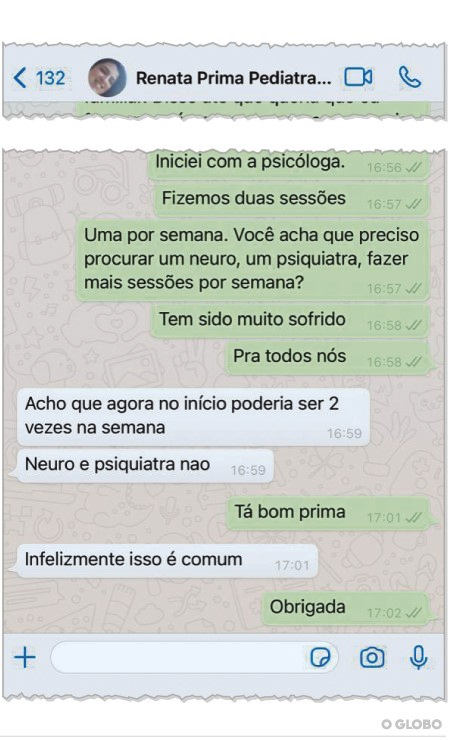Open the sticker picker icon
Viewport: 450px width, 740px height.
[320, 657]
